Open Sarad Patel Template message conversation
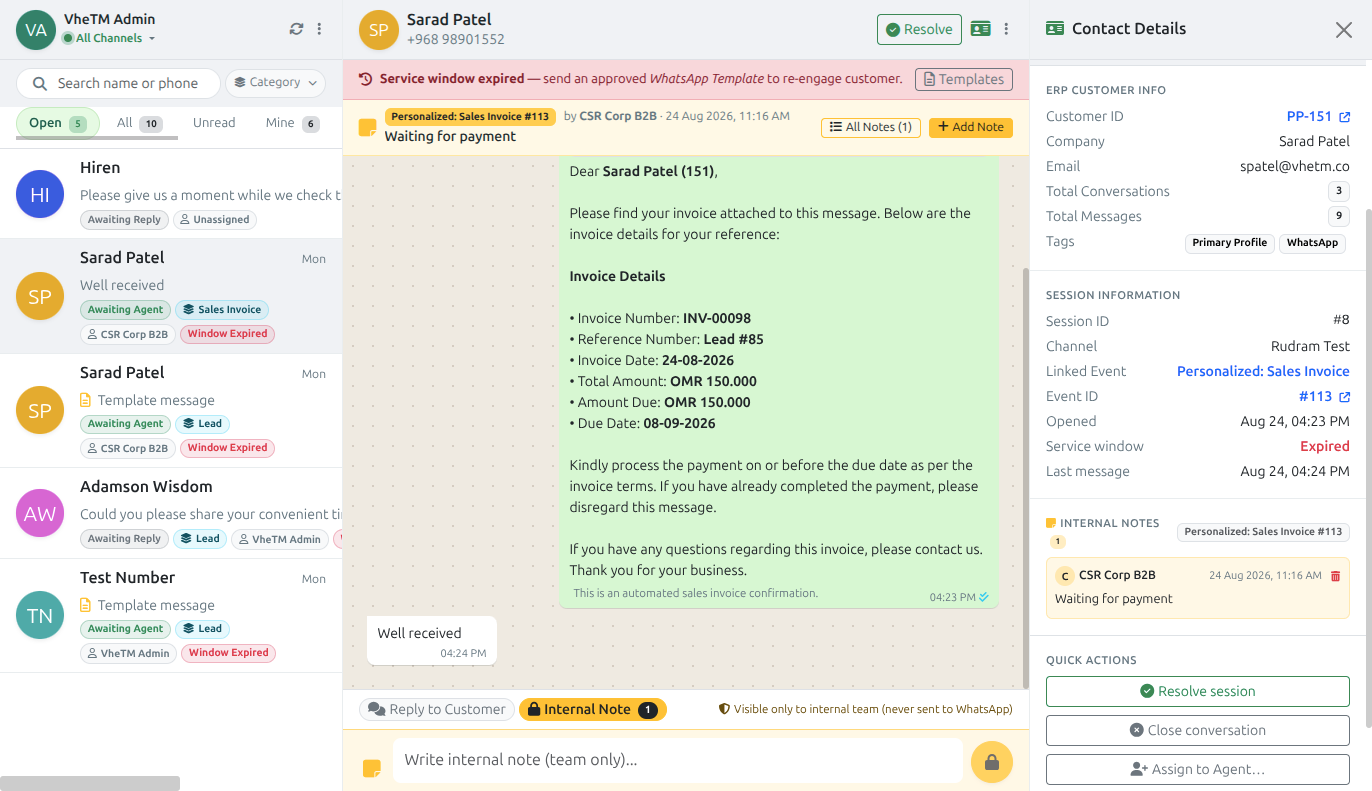The height and width of the screenshot is (791, 1372). (171, 411)
